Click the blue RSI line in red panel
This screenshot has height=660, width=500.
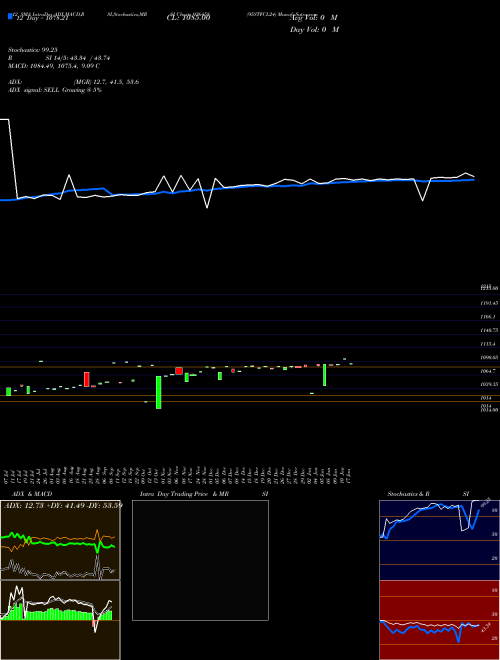[x=429, y=629]
